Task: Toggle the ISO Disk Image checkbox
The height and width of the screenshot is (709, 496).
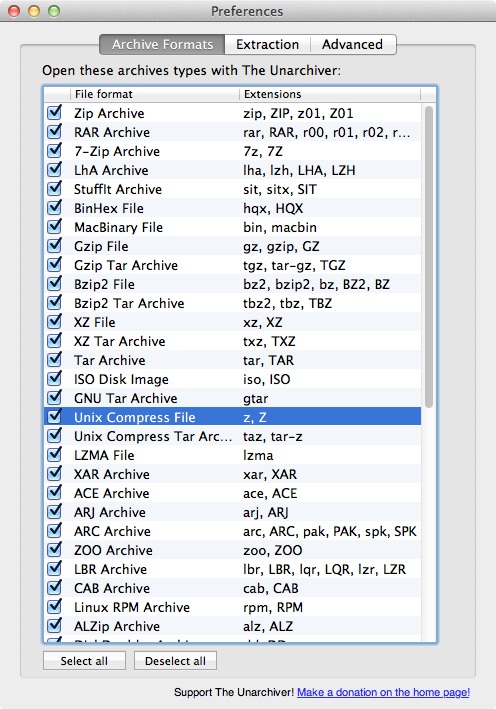Action: click(x=54, y=378)
